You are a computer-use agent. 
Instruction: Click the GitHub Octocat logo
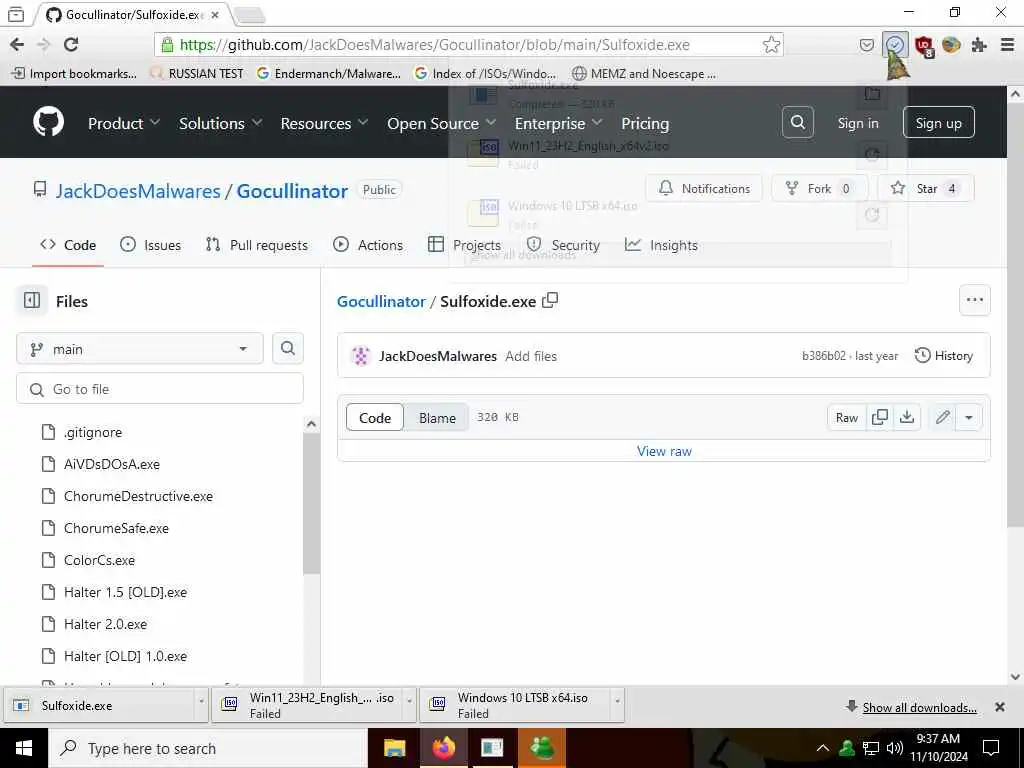(x=48, y=122)
